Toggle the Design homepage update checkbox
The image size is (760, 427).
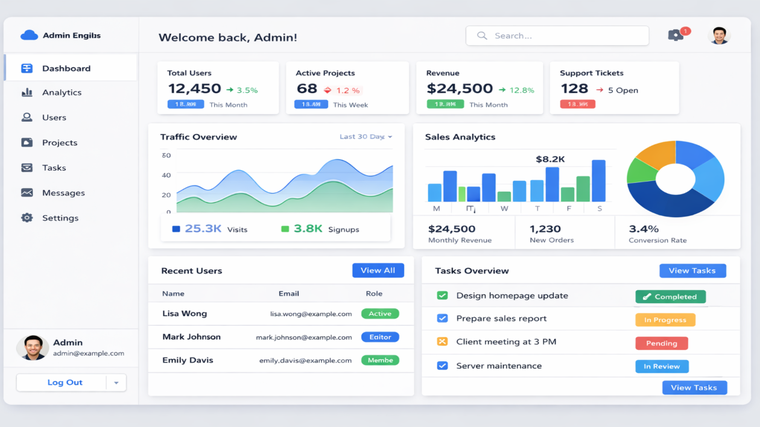(442, 296)
